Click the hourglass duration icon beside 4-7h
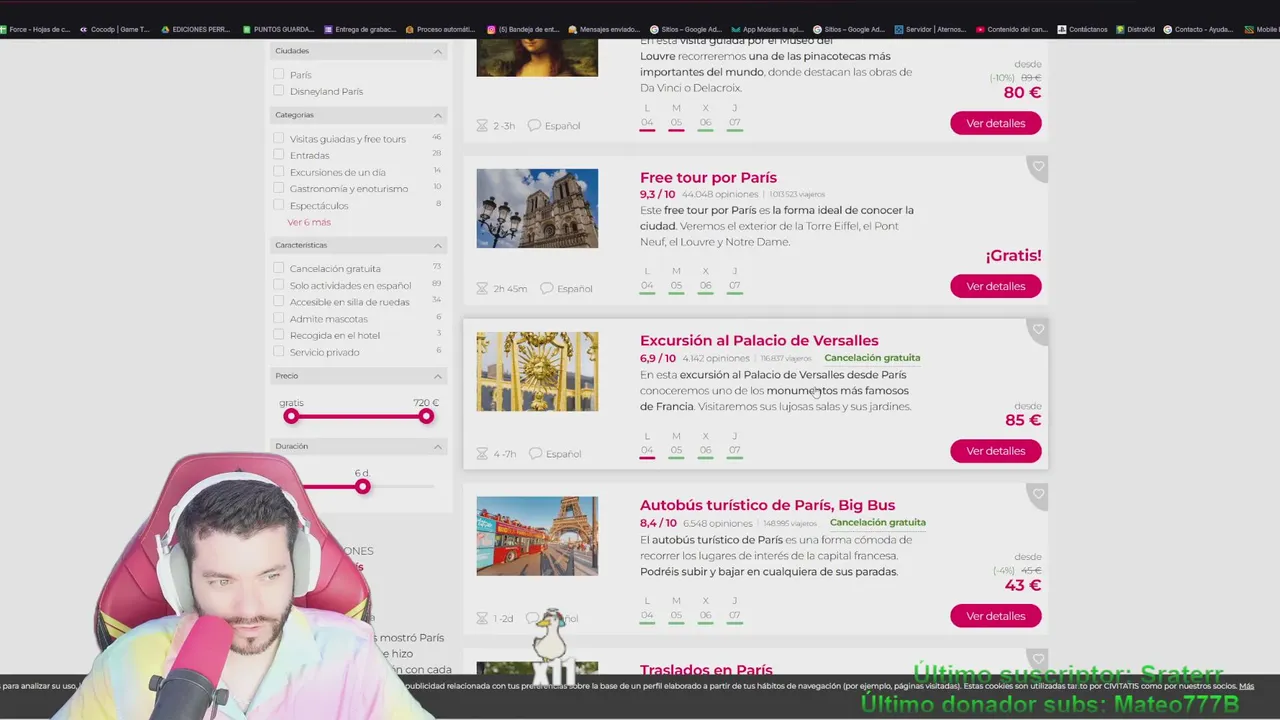The width and height of the screenshot is (1280, 720). tap(482, 453)
